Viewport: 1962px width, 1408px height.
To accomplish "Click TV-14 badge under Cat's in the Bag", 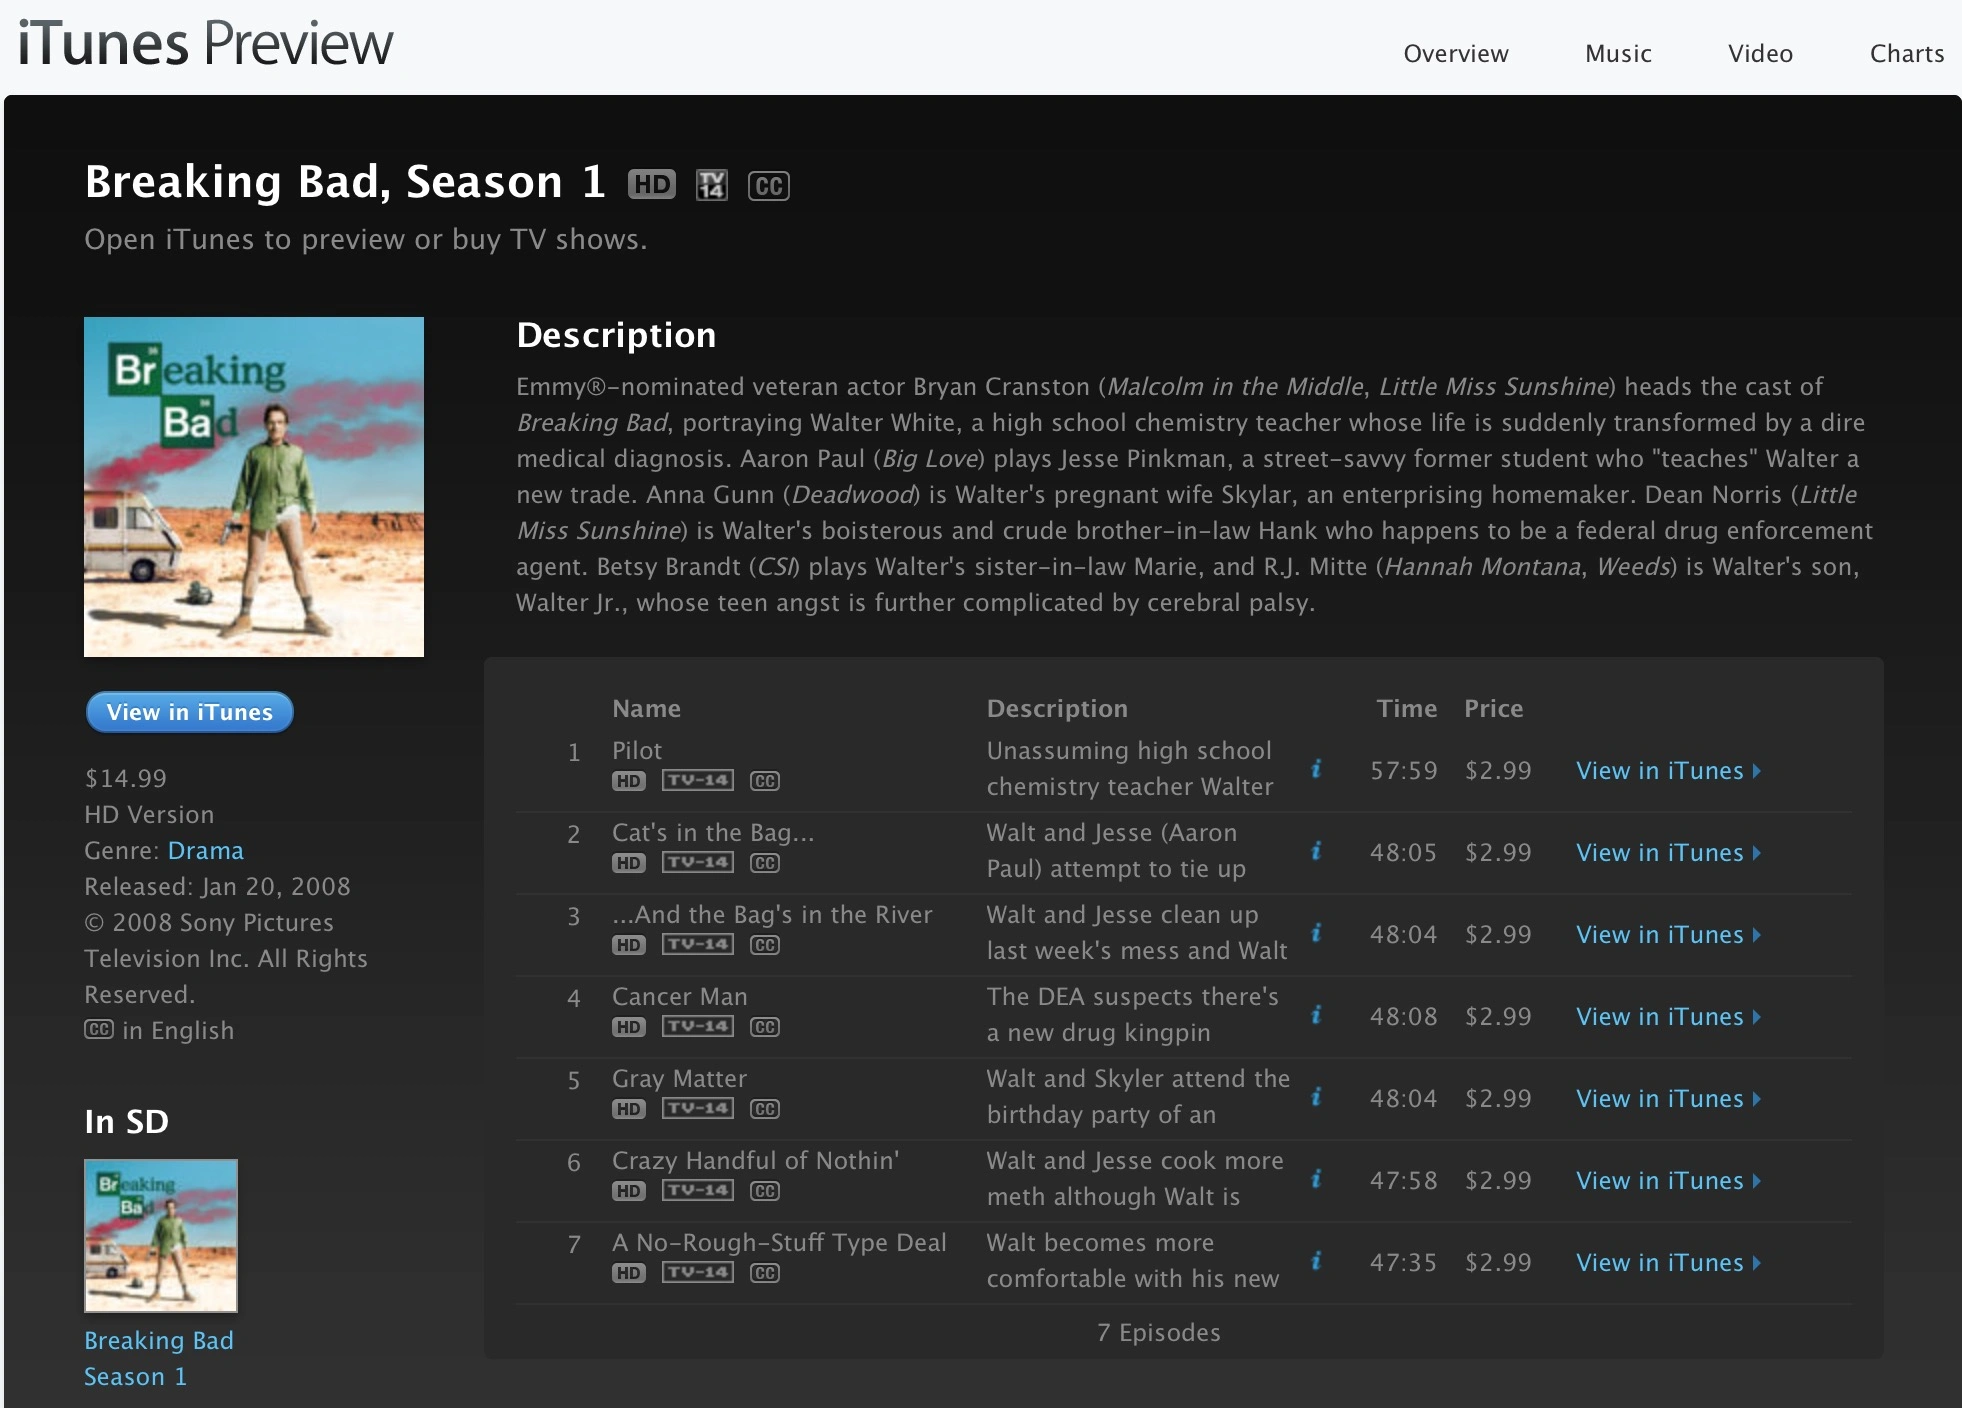I will point(698,863).
